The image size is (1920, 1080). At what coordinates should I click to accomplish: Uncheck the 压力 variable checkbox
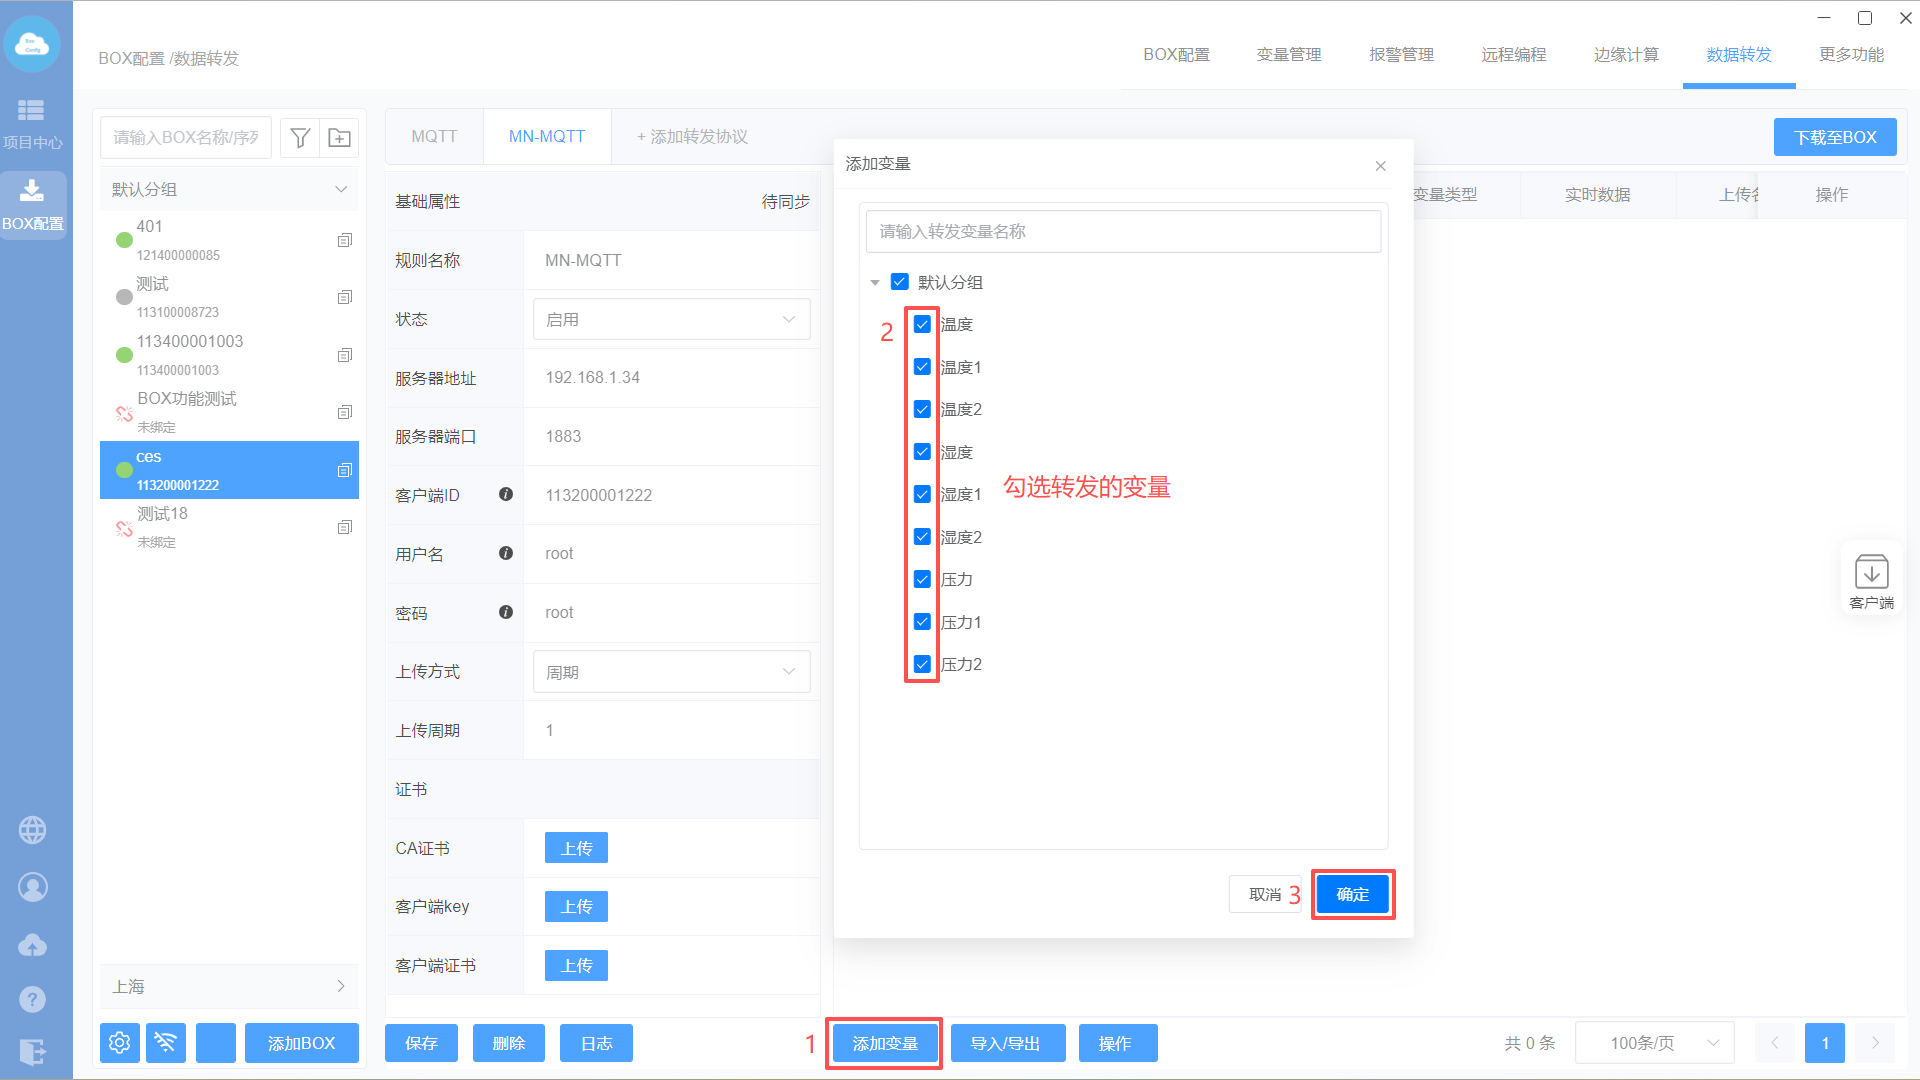pos(922,579)
